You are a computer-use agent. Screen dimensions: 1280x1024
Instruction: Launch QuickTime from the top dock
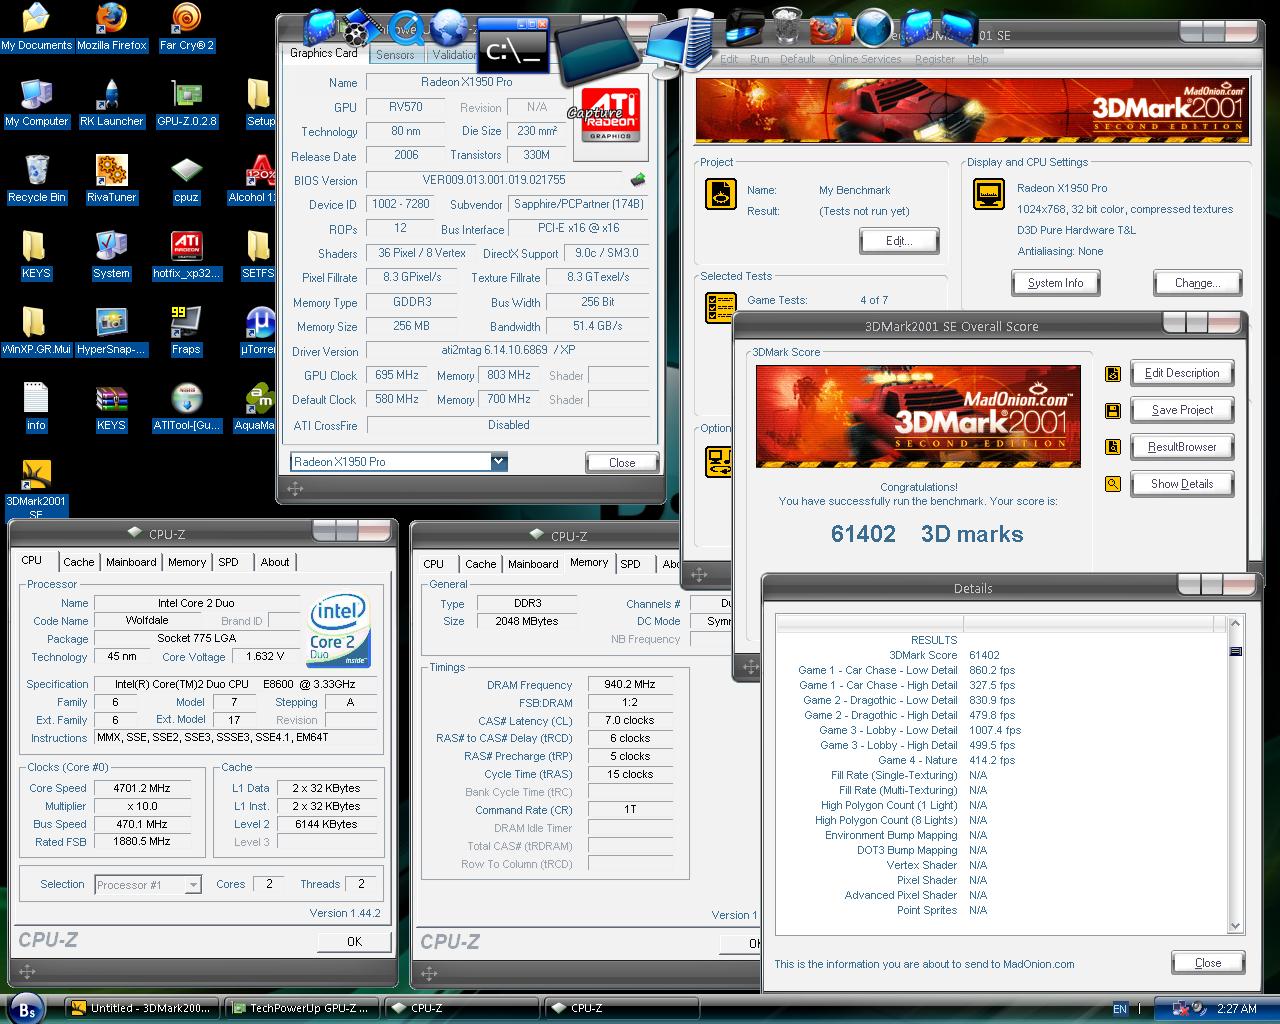coord(404,26)
